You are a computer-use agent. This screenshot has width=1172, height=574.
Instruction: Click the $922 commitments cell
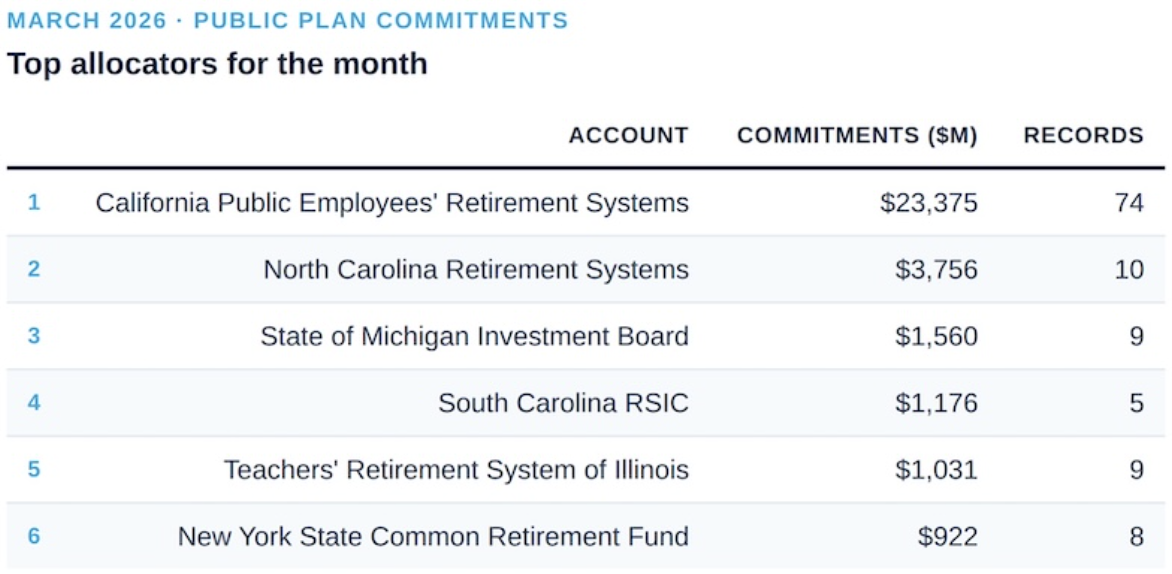pos(947,537)
